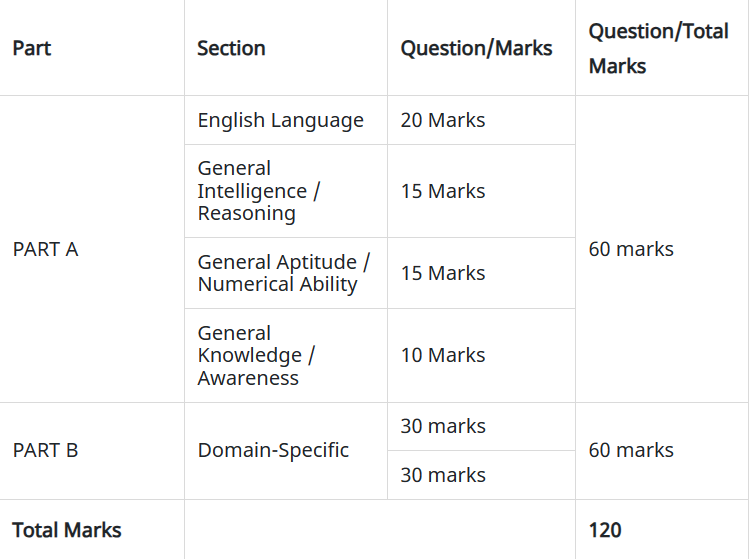The image size is (749, 559).
Task: Select the 60 marks total for PART A
Action: (631, 249)
